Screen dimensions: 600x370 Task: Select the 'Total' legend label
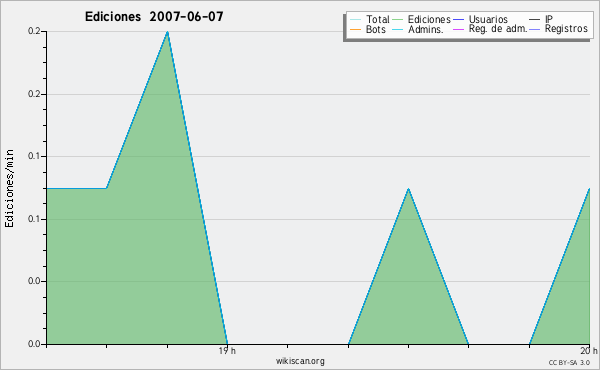377,19
